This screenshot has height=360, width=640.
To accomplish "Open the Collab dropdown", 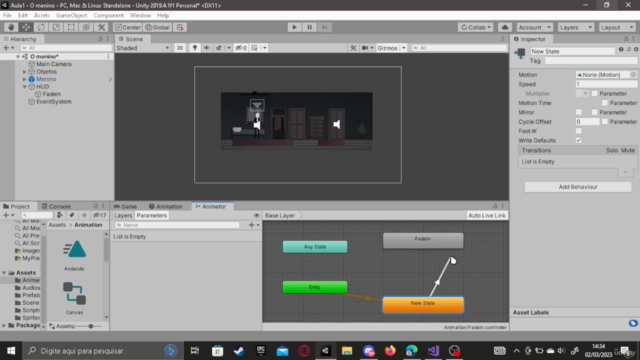I will [x=476, y=27].
